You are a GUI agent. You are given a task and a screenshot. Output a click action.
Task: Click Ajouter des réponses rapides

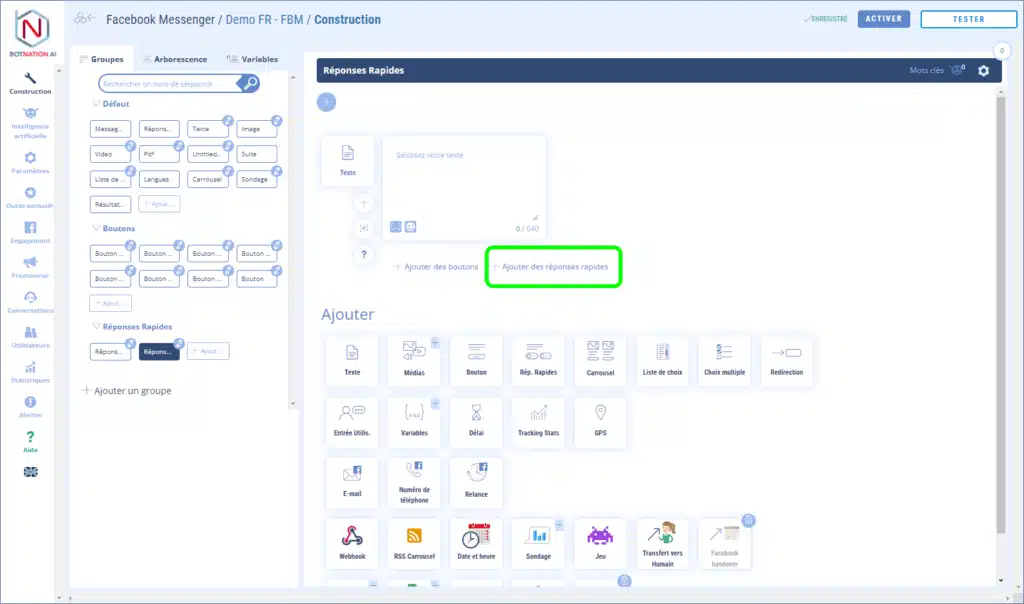coord(553,267)
